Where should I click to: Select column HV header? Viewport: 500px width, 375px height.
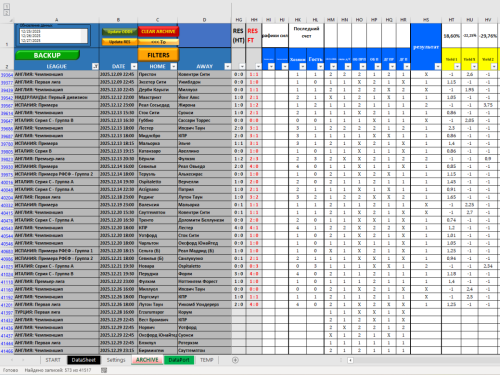488,20
